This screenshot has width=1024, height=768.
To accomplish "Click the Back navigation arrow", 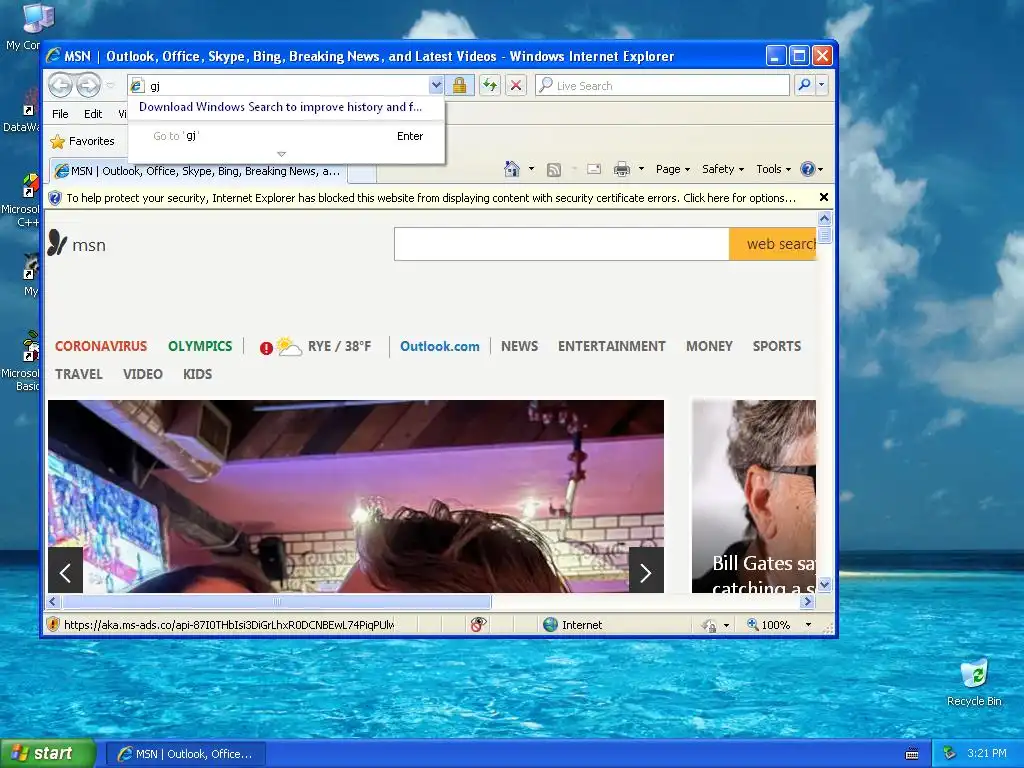I will click(x=61, y=86).
